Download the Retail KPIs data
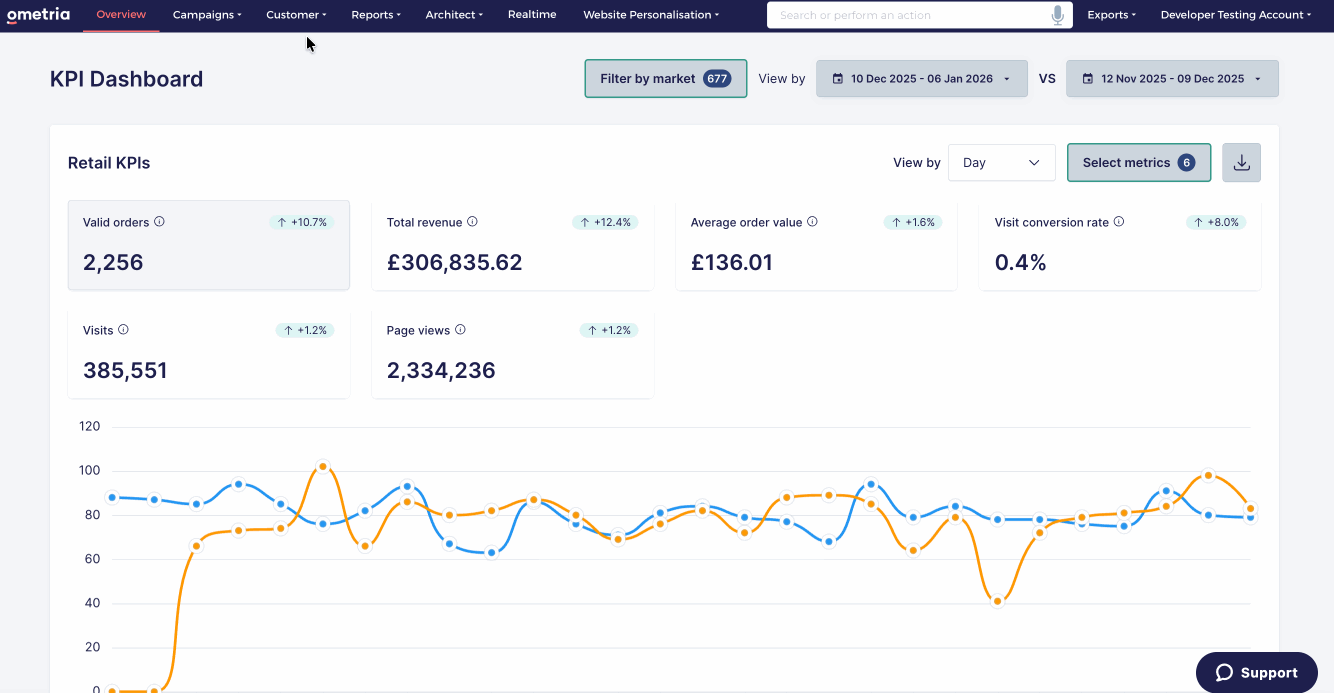The height and width of the screenshot is (693, 1334). [x=1241, y=163]
